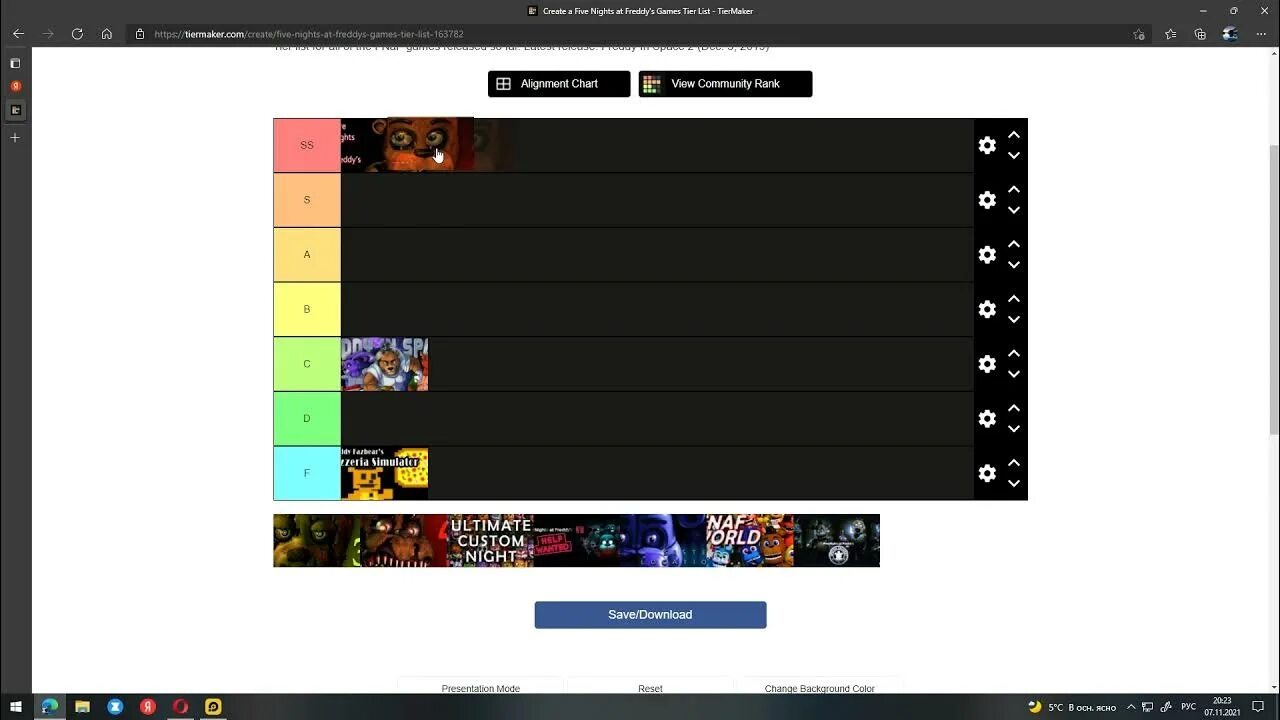The image size is (1280, 720).
Task: Click the tiermaker.com address bar
Action: (640, 34)
